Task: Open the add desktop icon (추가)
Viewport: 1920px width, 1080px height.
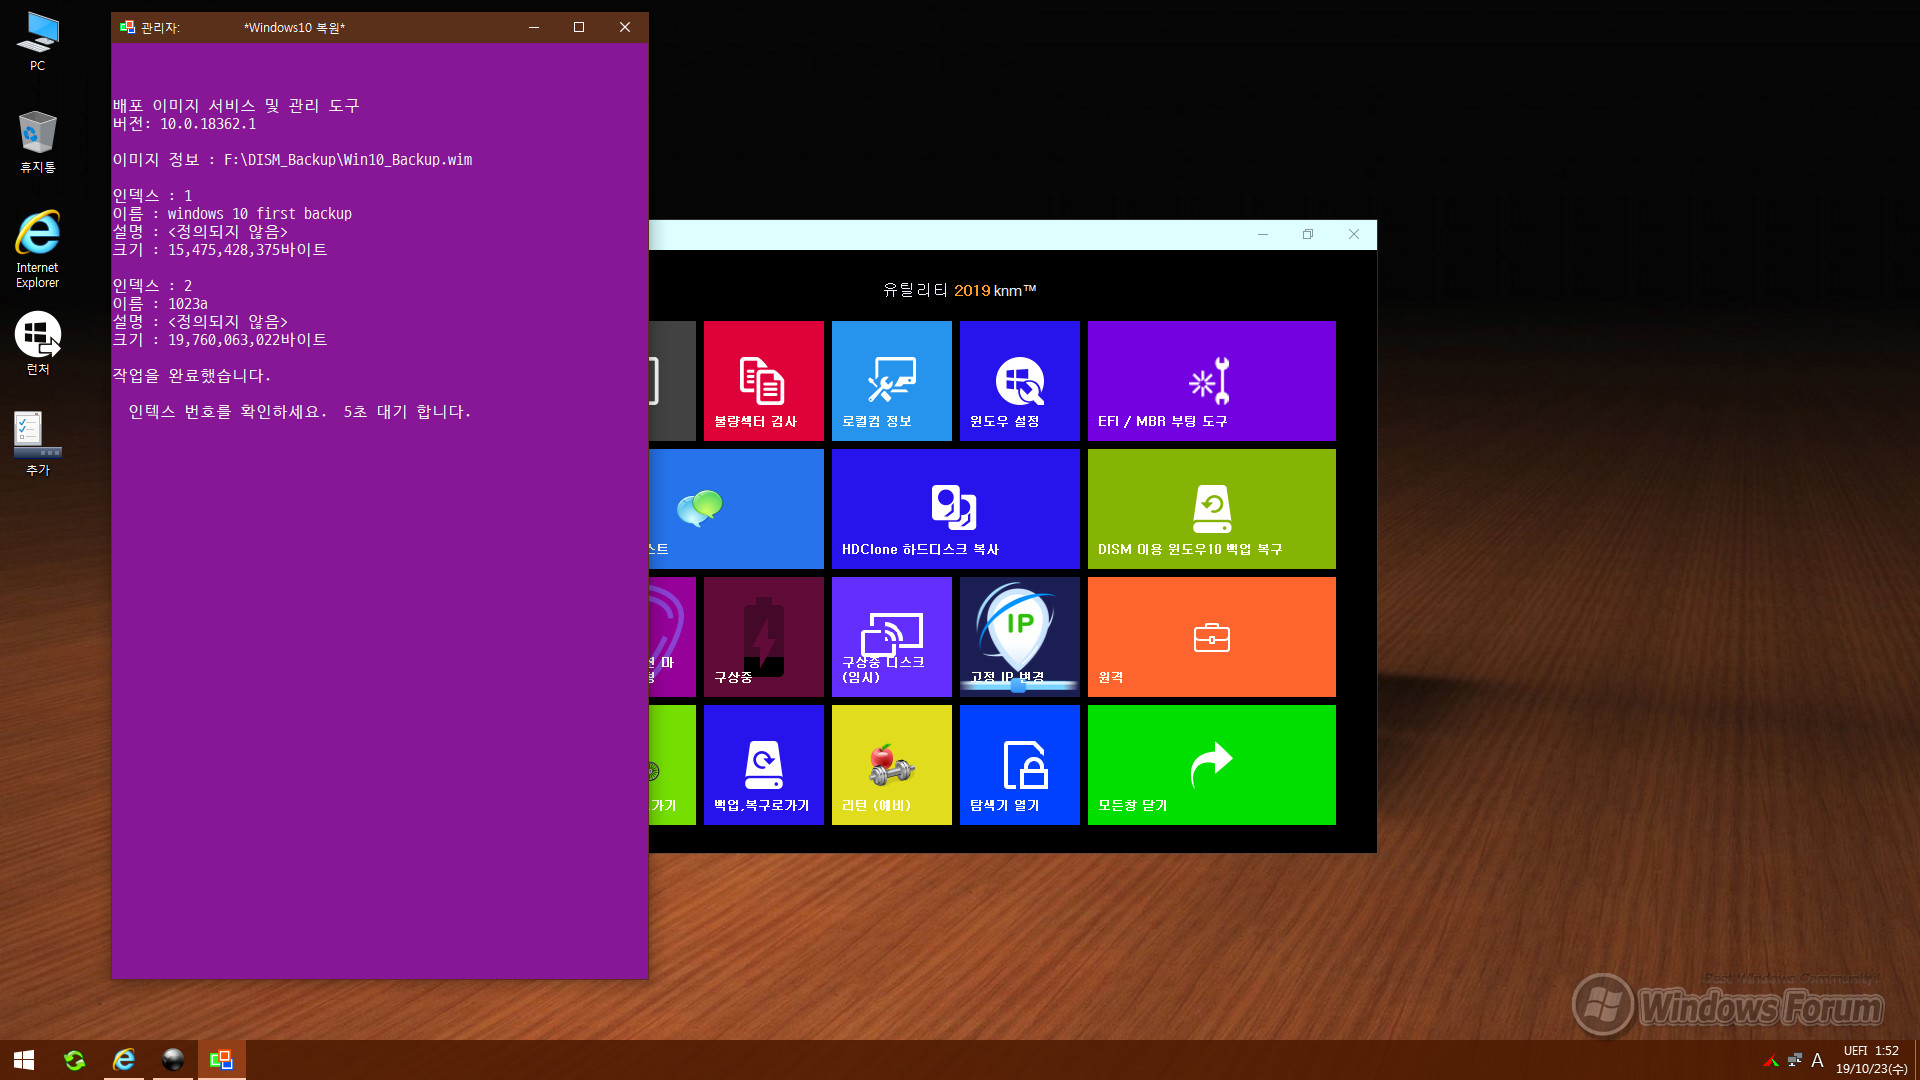Action: click(37, 444)
